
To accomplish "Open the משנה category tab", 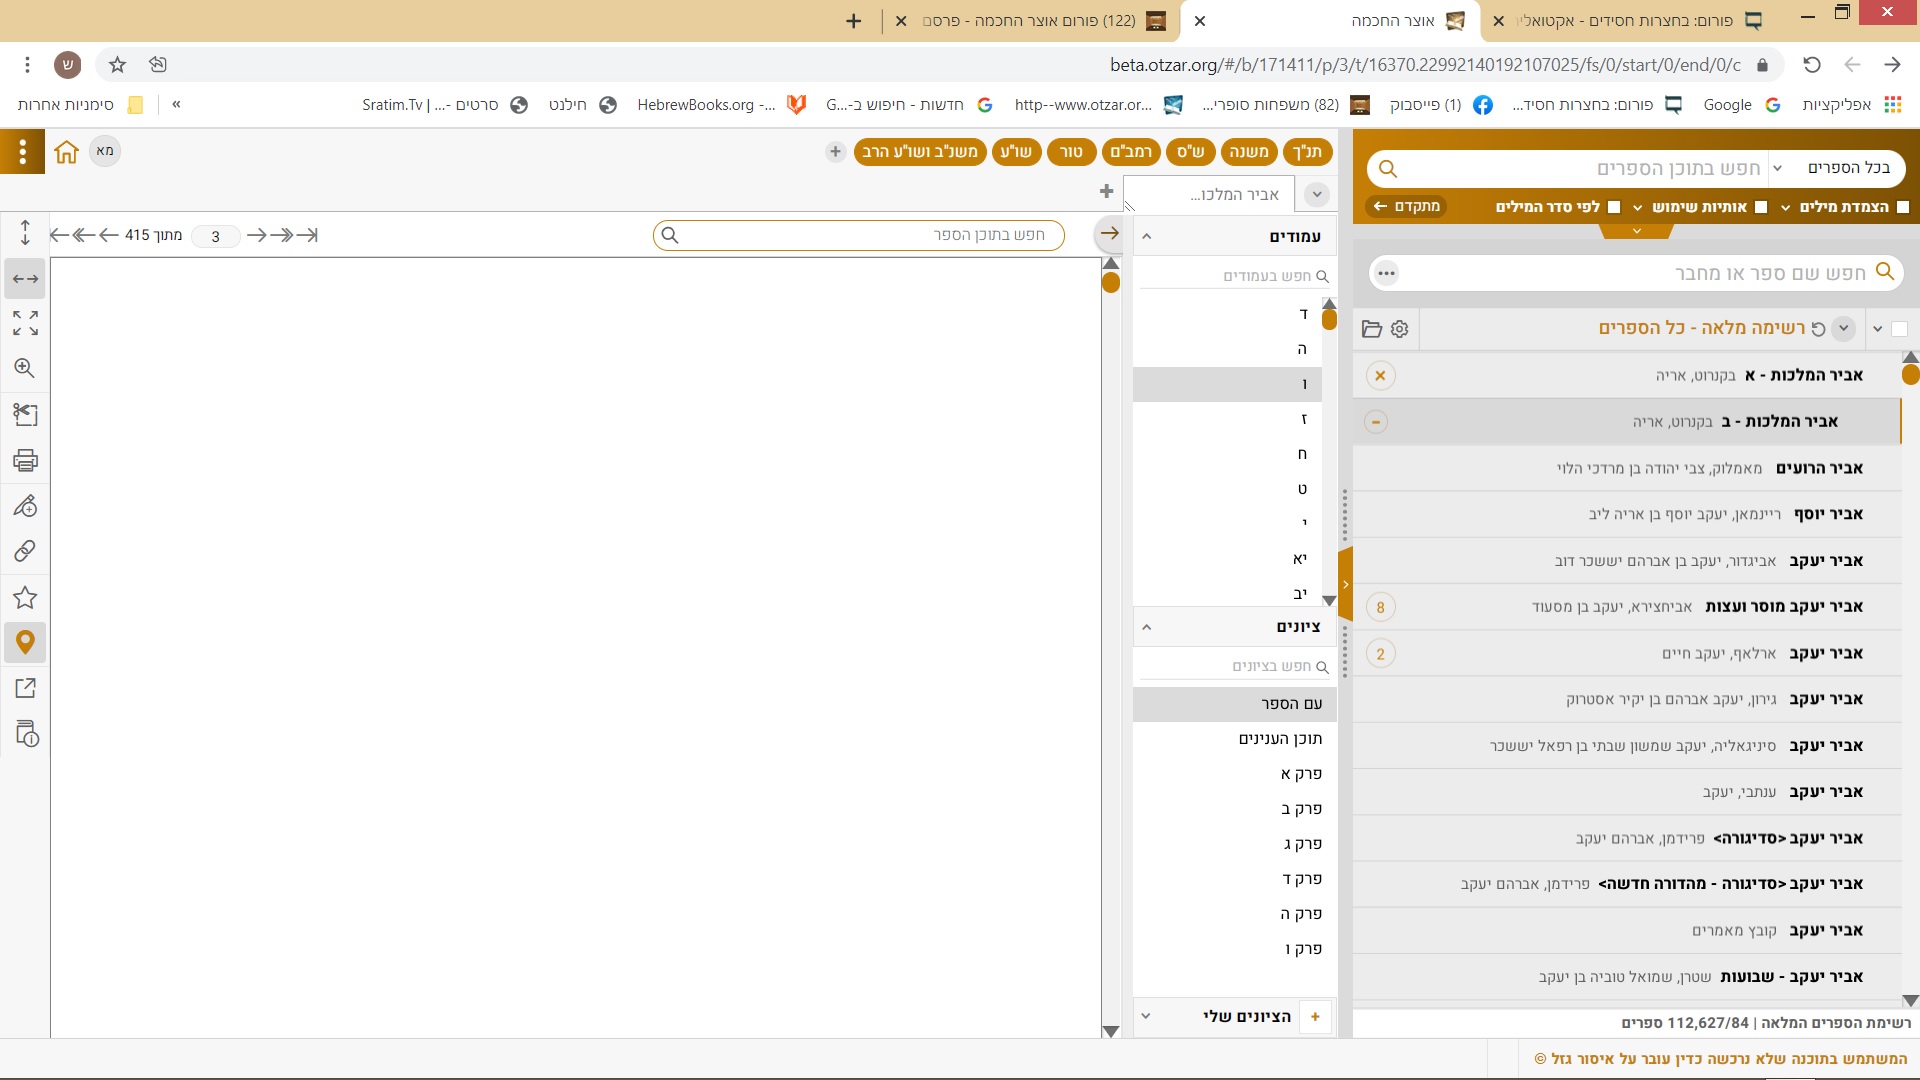I will coord(1249,152).
